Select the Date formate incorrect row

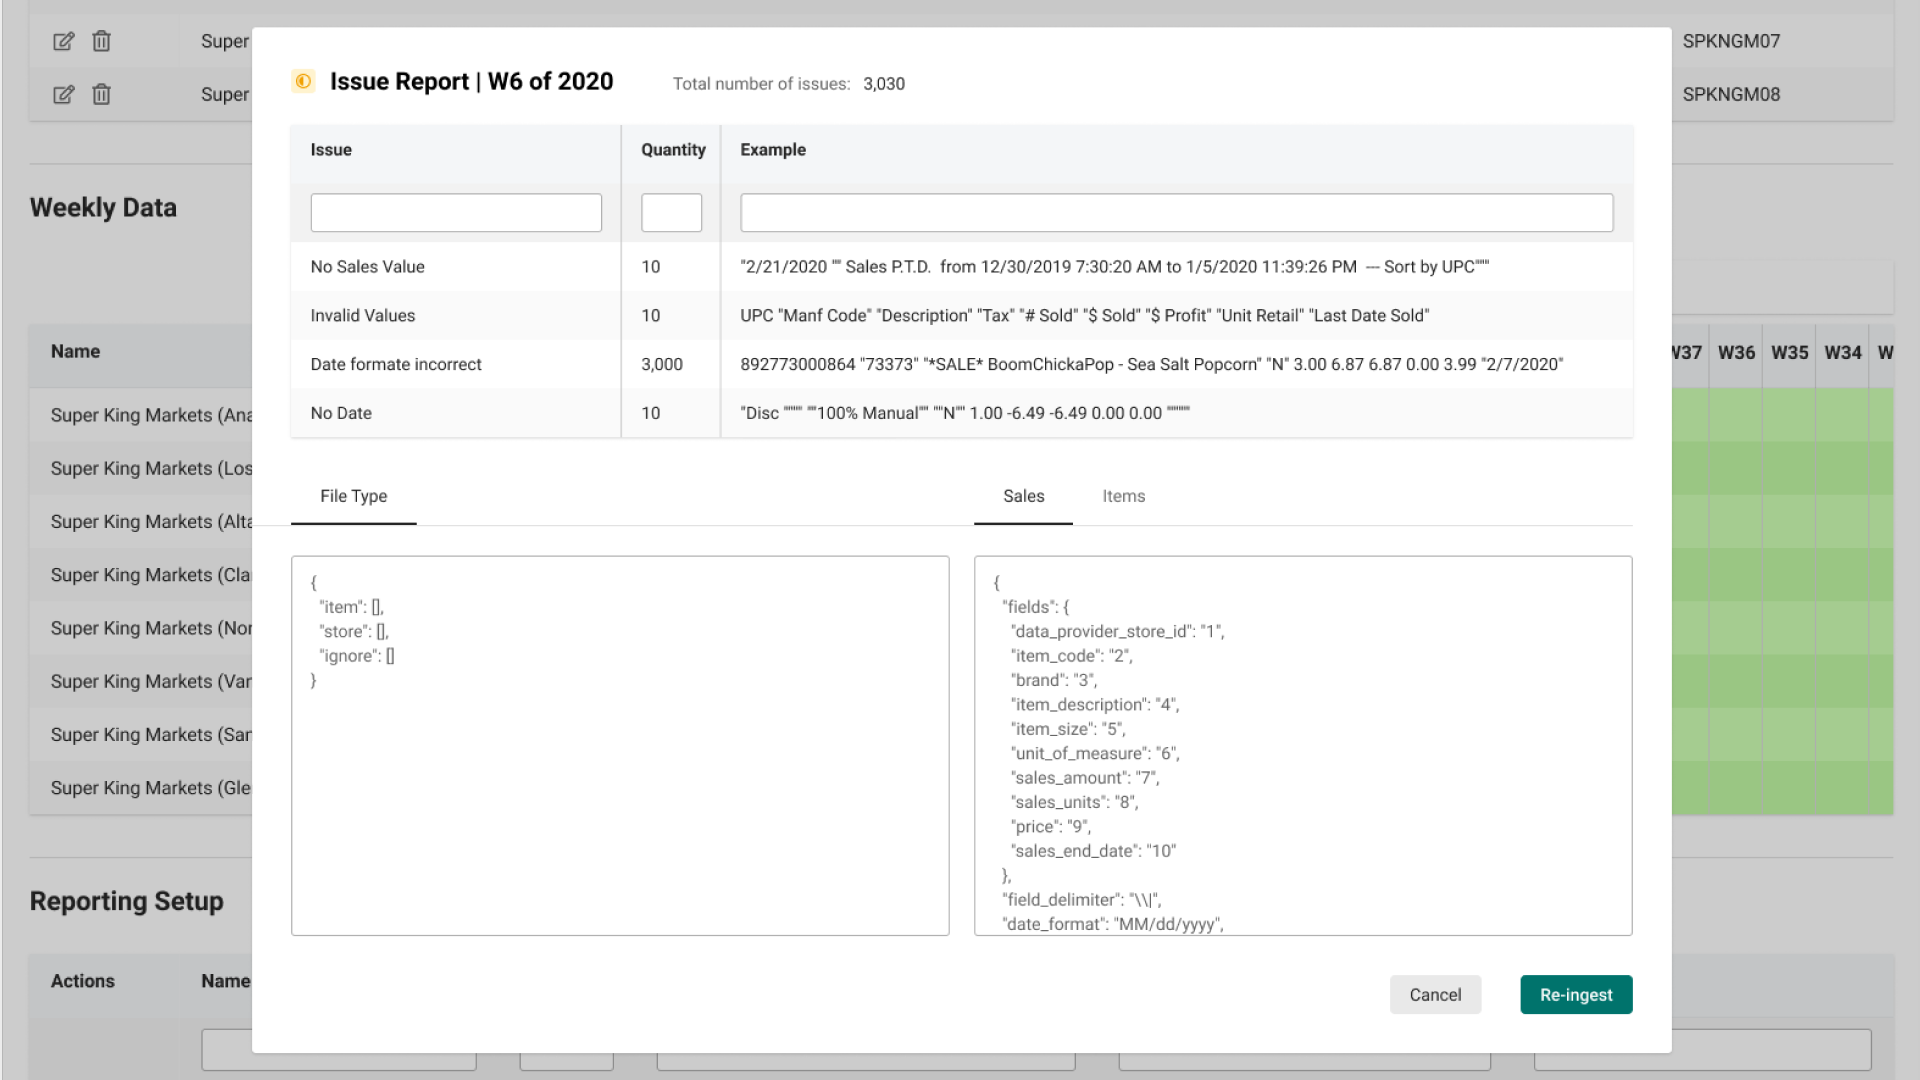click(x=962, y=365)
